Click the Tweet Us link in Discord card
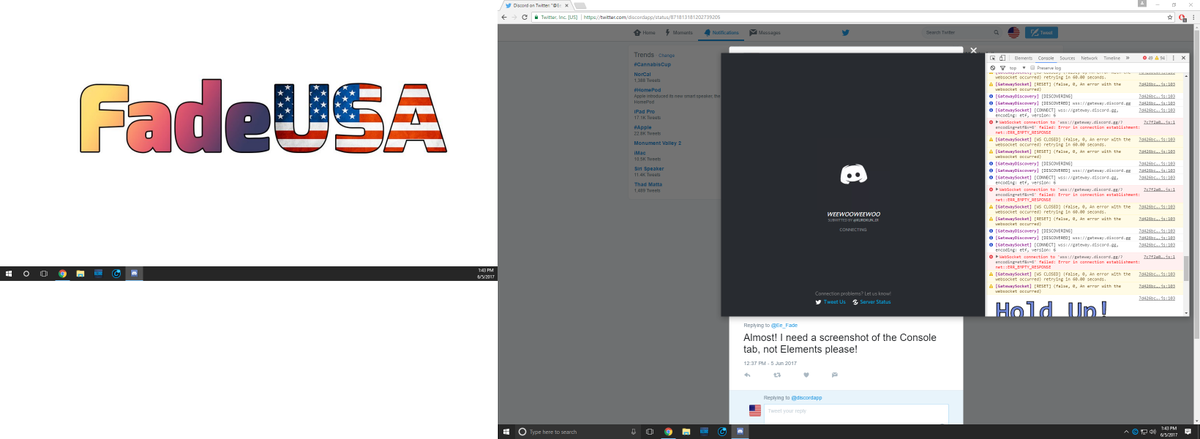The image size is (1200, 439). (x=831, y=301)
